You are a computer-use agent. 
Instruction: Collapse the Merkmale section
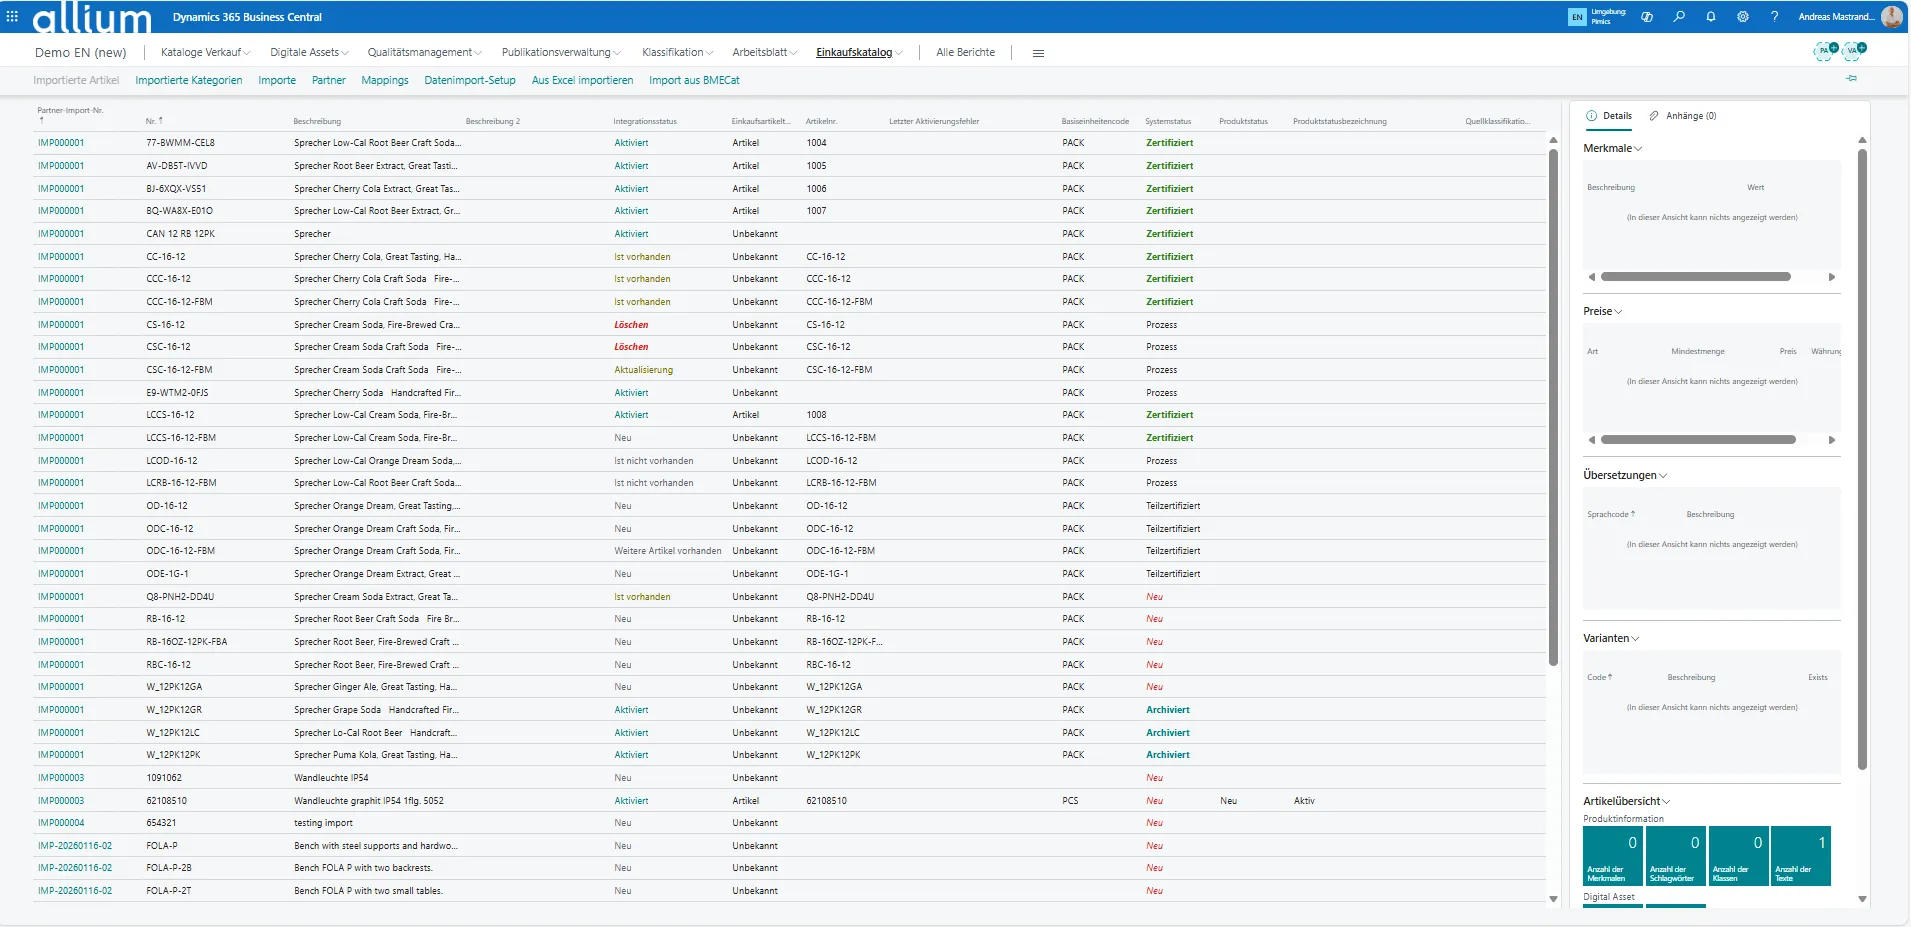pyautogui.click(x=1612, y=148)
